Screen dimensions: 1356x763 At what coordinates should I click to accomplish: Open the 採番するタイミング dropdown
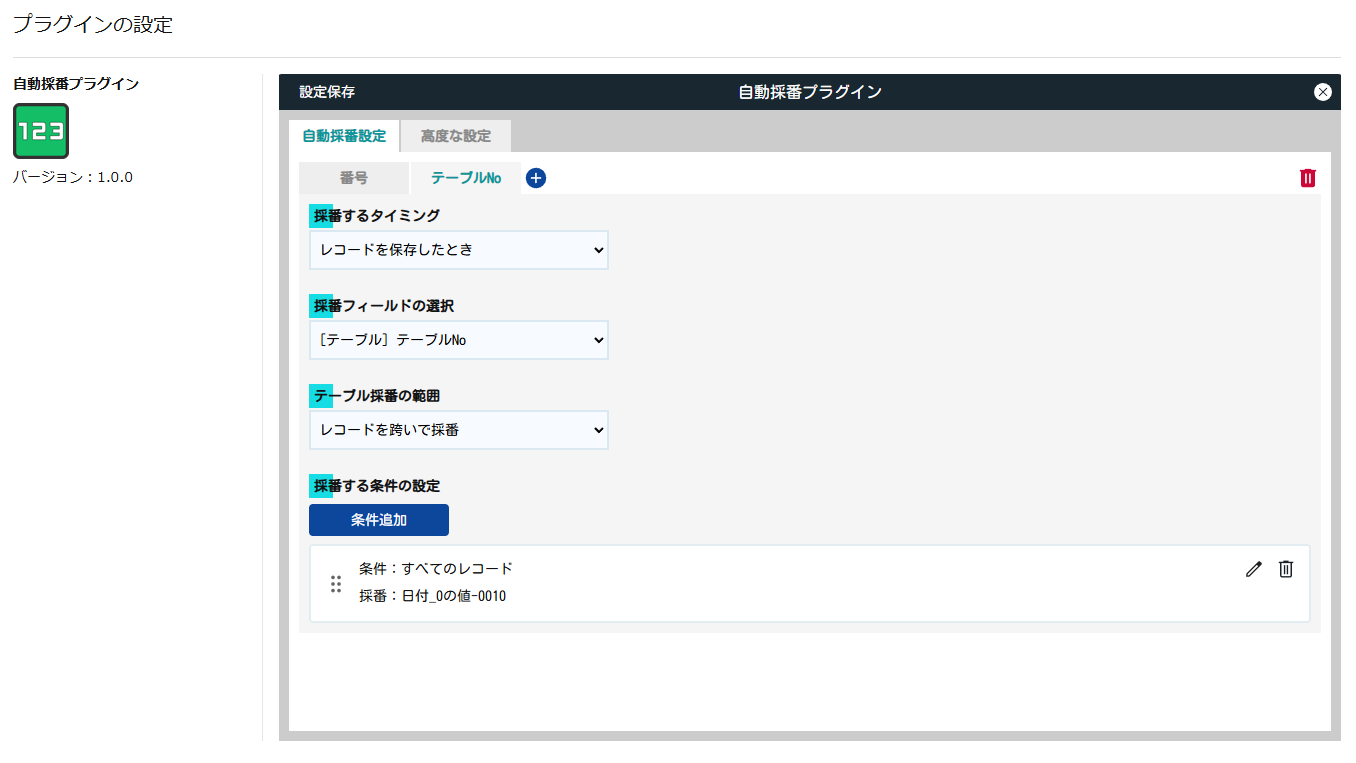coord(458,250)
